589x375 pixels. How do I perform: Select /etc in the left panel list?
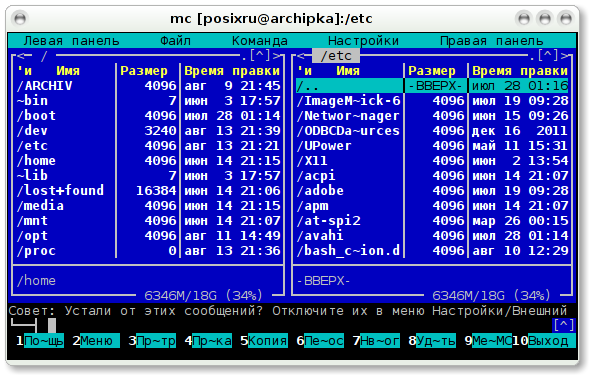pos(148,146)
